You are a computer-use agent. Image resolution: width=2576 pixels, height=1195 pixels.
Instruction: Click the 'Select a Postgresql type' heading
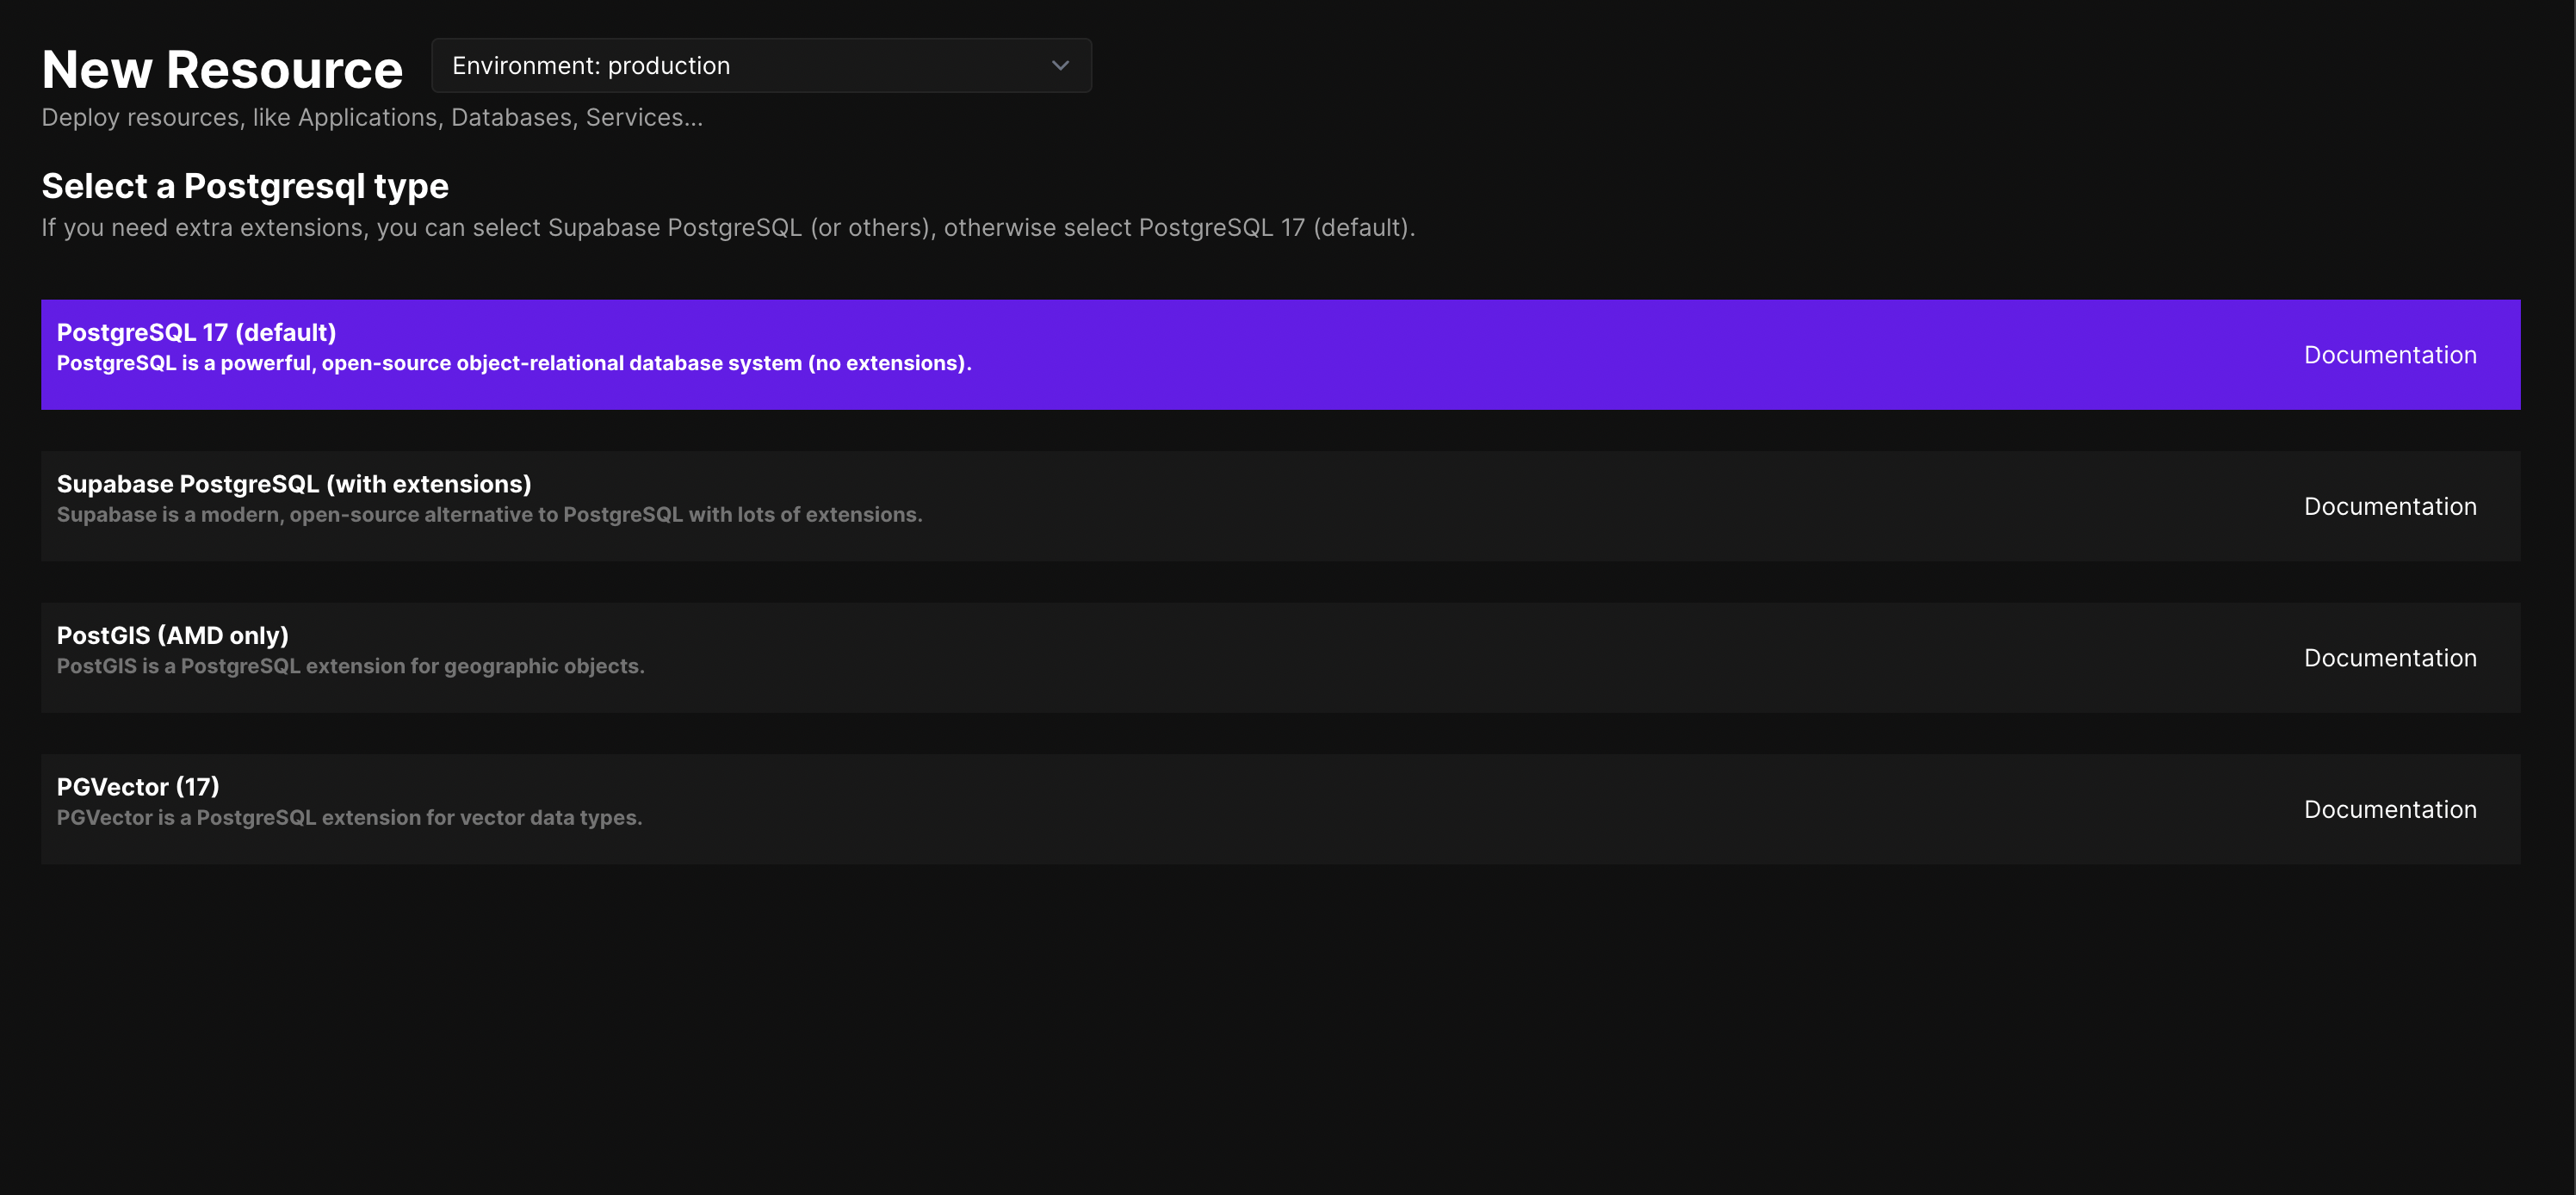pos(245,186)
